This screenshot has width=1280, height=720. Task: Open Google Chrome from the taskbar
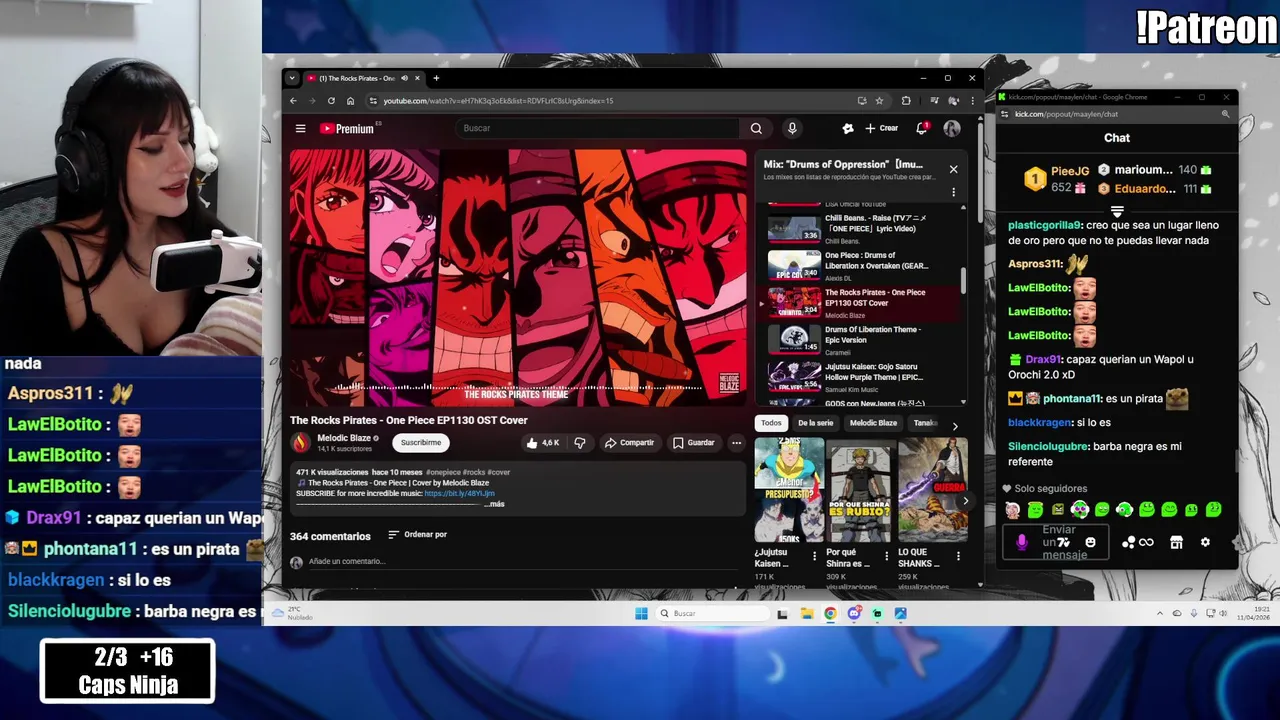click(830, 614)
